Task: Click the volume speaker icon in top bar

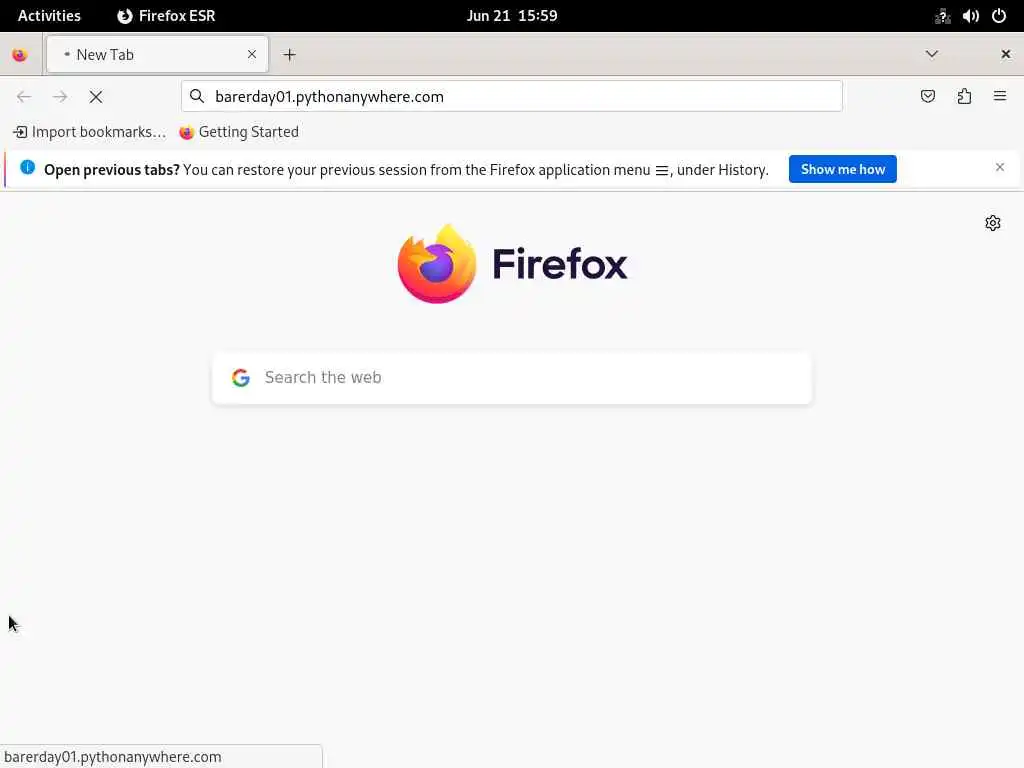Action: pyautogui.click(x=970, y=16)
